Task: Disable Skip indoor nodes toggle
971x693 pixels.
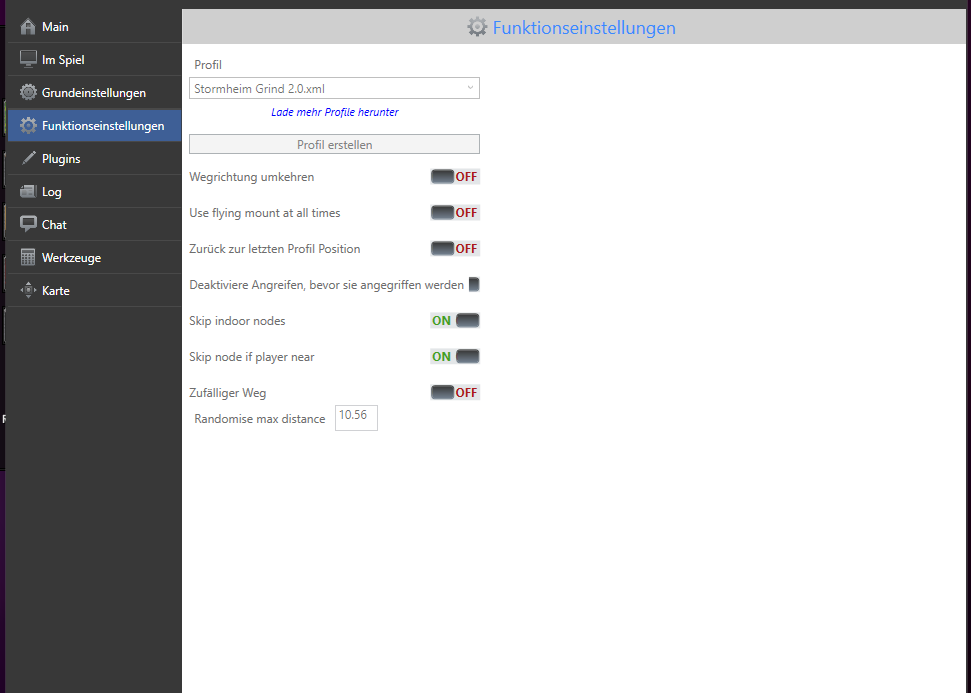Action: click(455, 321)
